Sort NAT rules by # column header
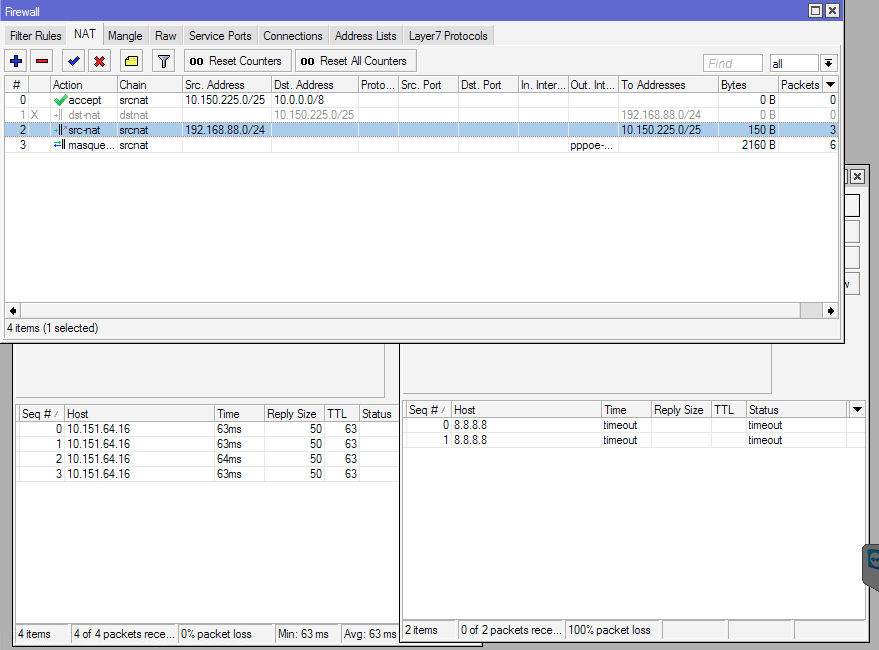 (x=17, y=85)
